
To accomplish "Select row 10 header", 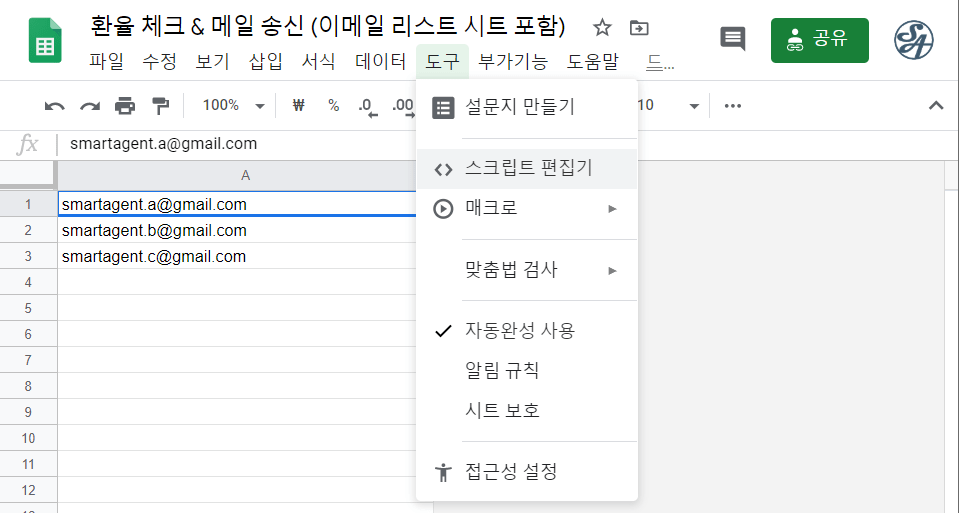I will [29, 438].
